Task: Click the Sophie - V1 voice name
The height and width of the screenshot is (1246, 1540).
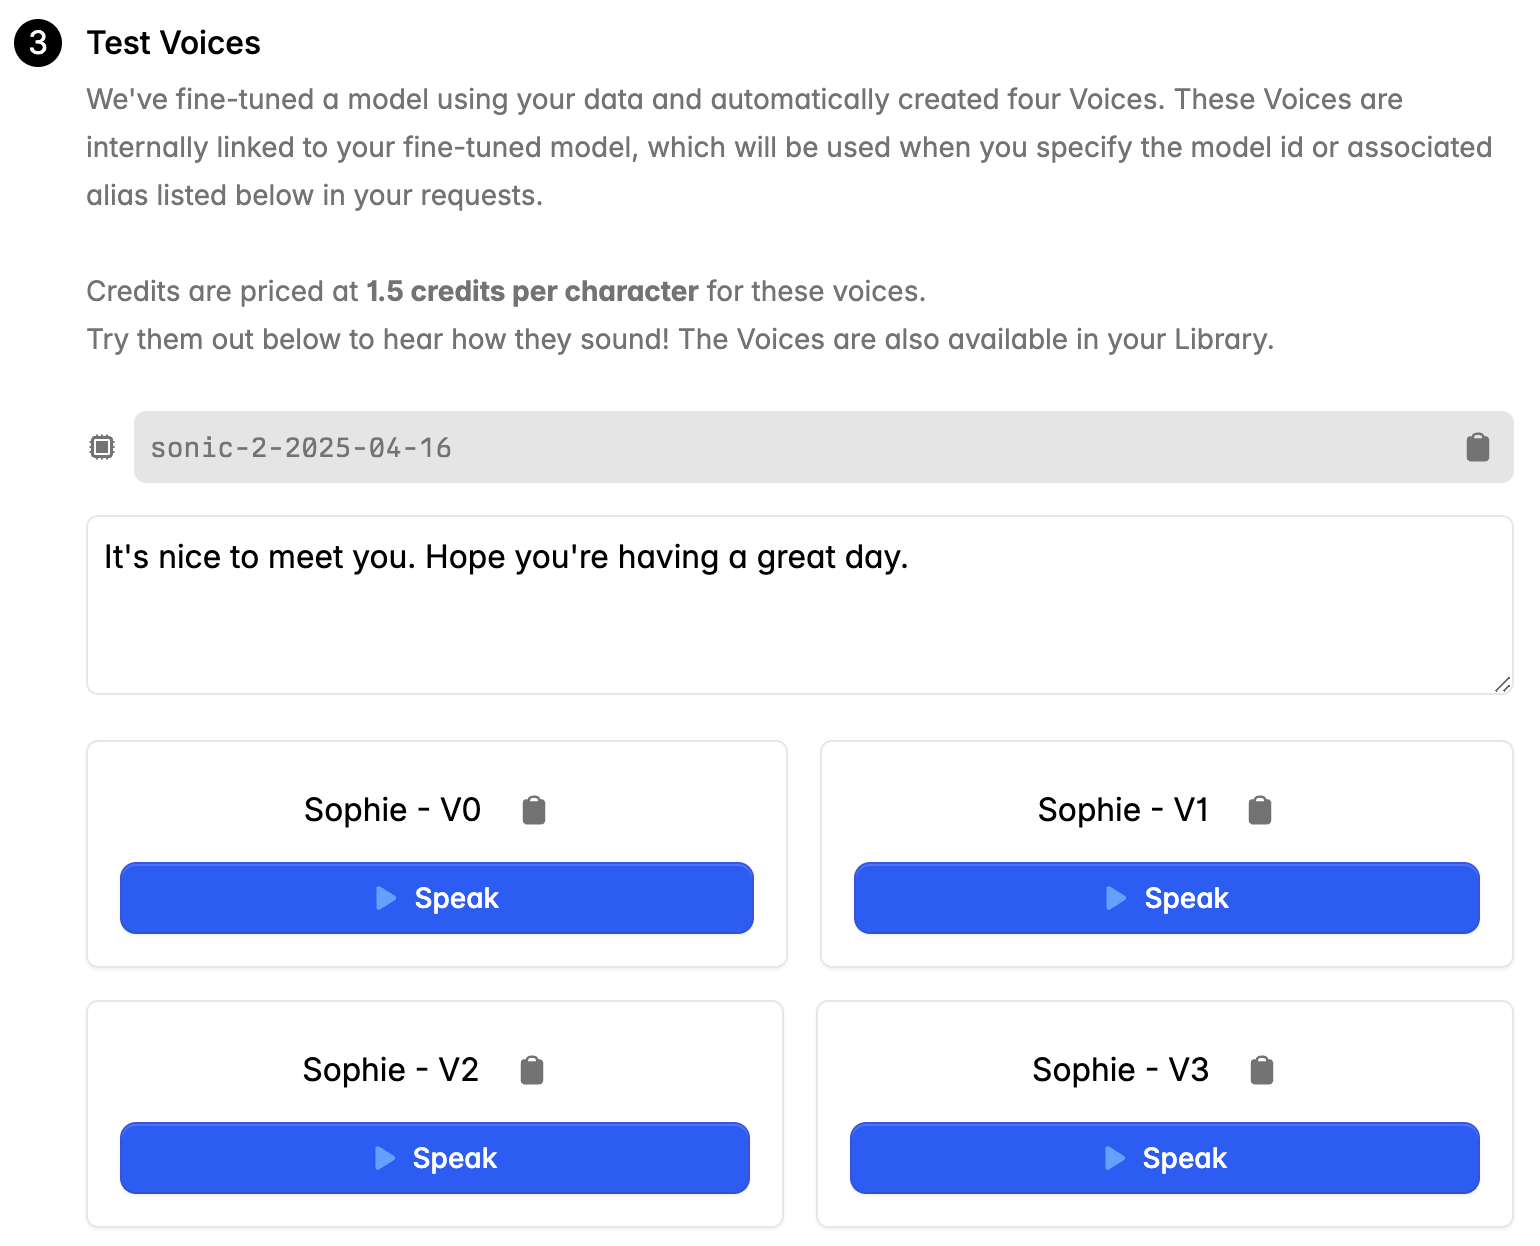Action: [x=1123, y=810]
